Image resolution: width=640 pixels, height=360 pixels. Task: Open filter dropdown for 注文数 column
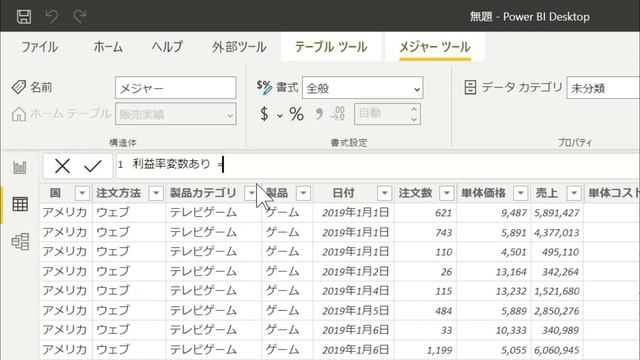(447, 193)
